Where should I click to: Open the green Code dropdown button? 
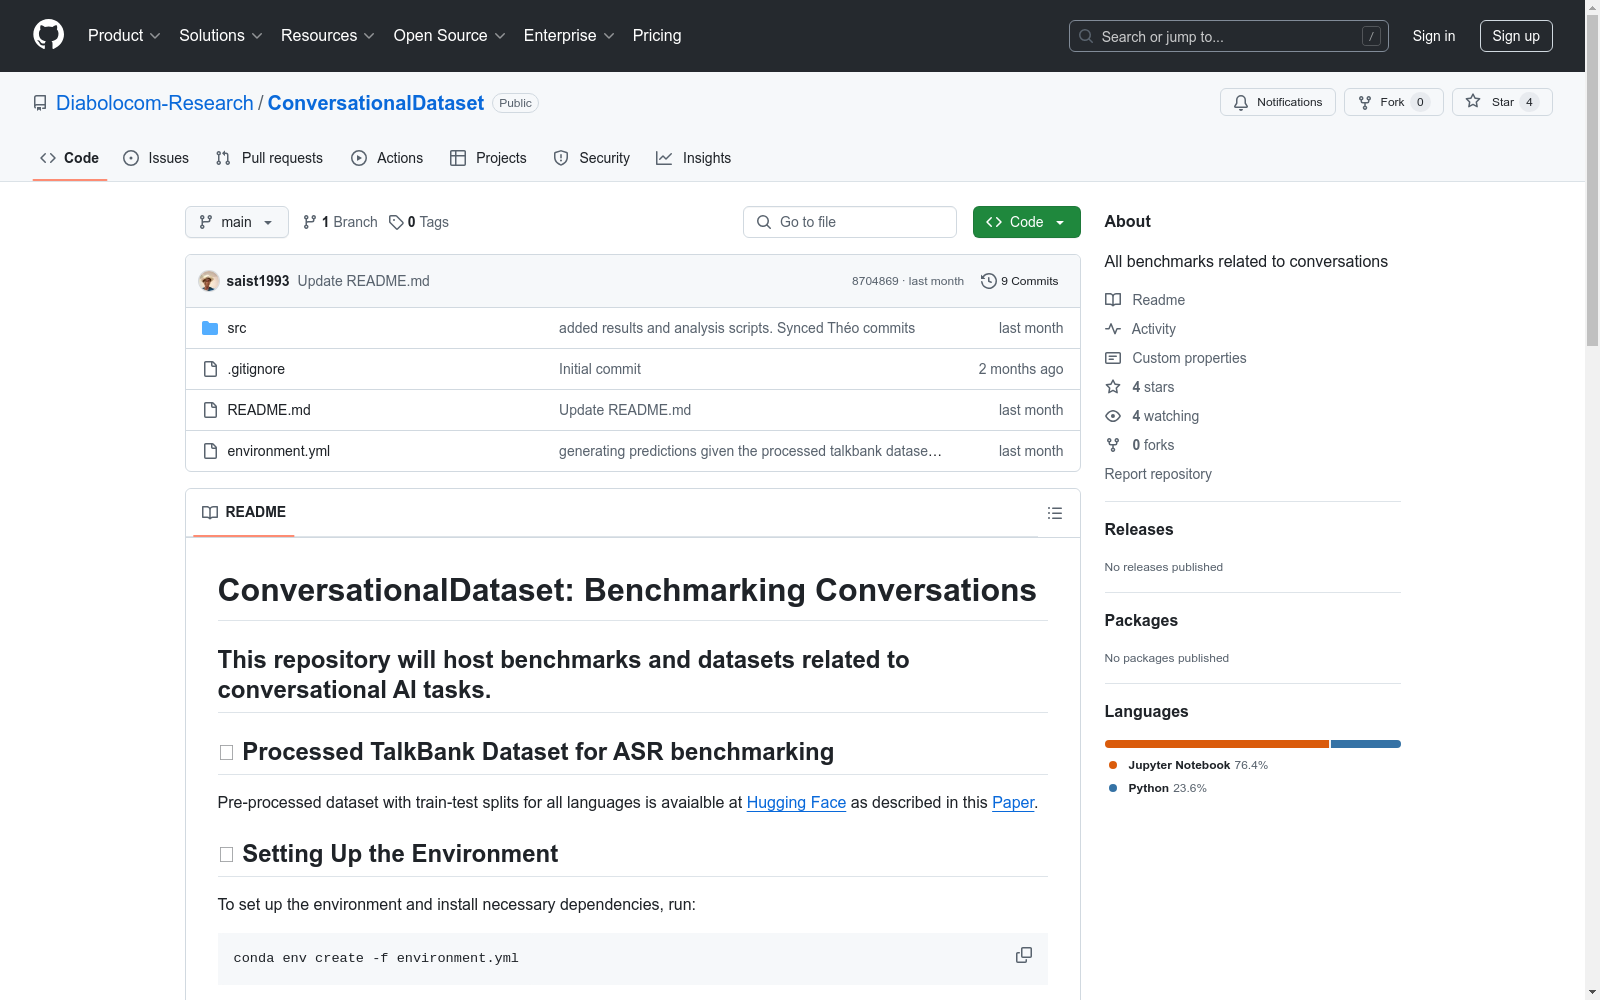coord(1026,222)
